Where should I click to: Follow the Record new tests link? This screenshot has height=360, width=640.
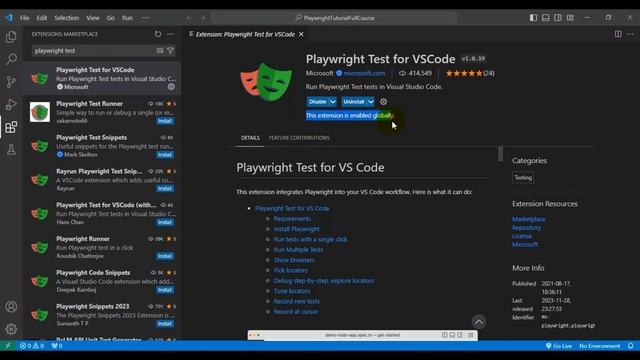tap(297, 301)
